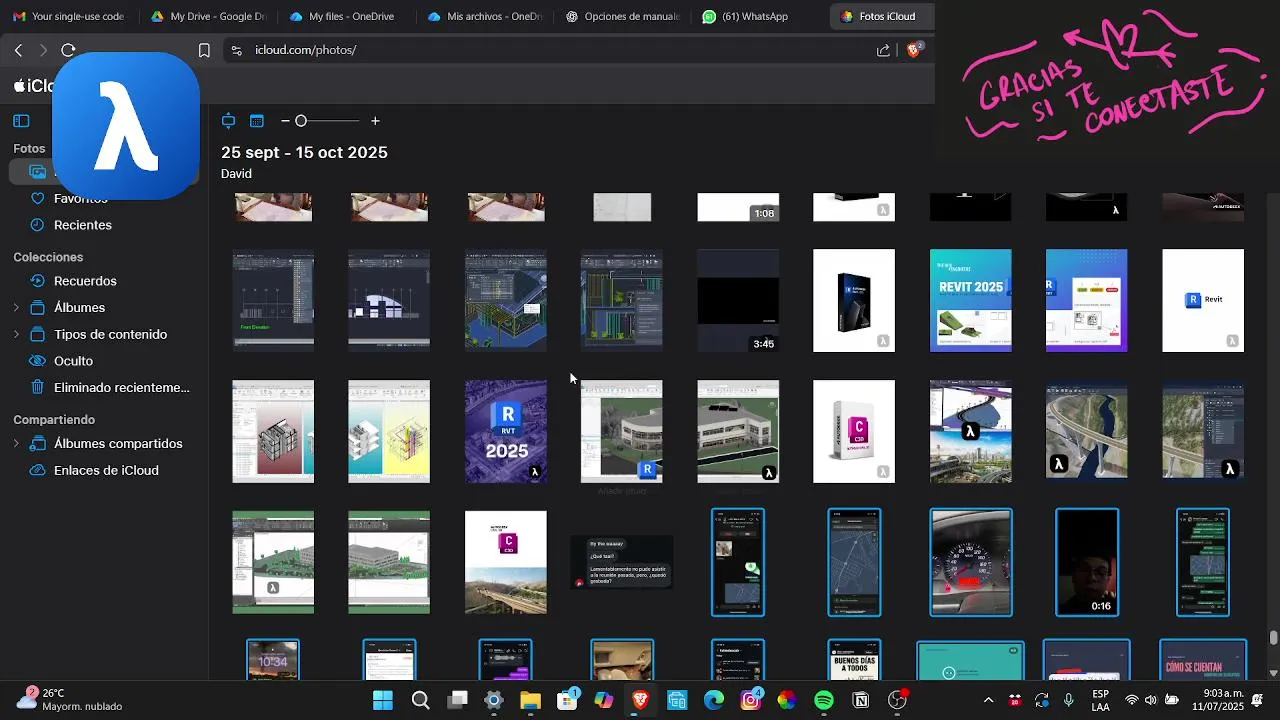Click the icloud.com/photos address bar

(560, 50)
